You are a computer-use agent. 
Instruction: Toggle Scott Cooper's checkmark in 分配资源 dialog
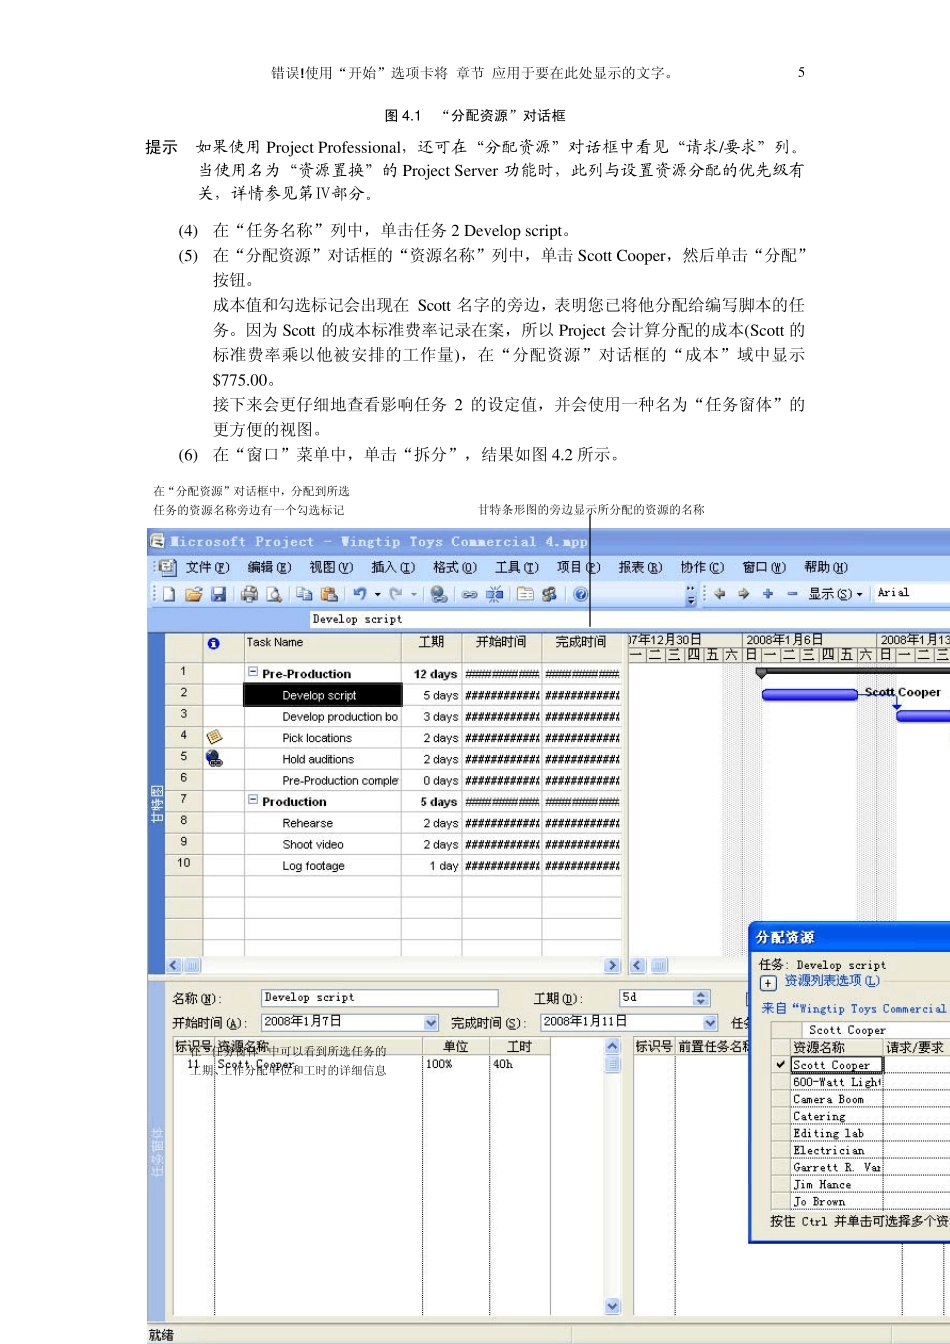(780, 1065)
